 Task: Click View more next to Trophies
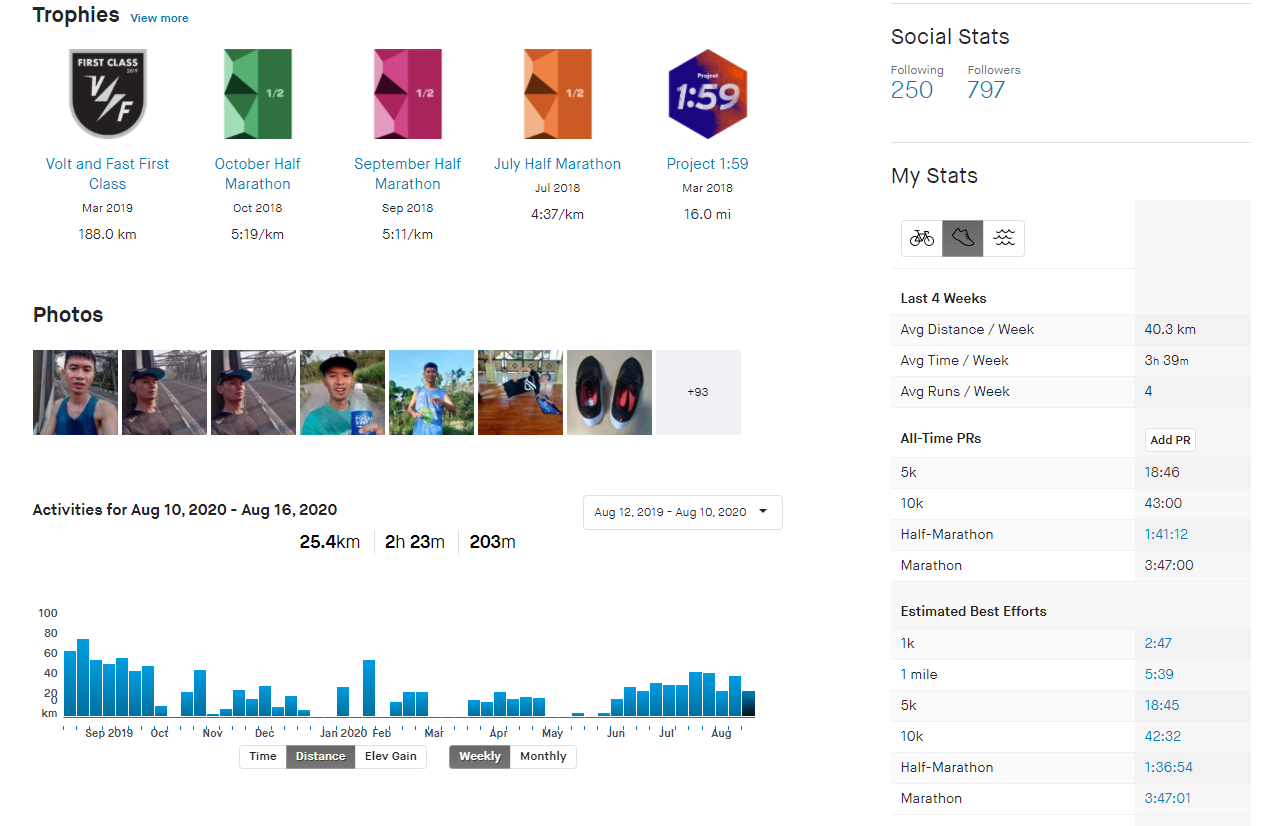click(x=159, y=18)
